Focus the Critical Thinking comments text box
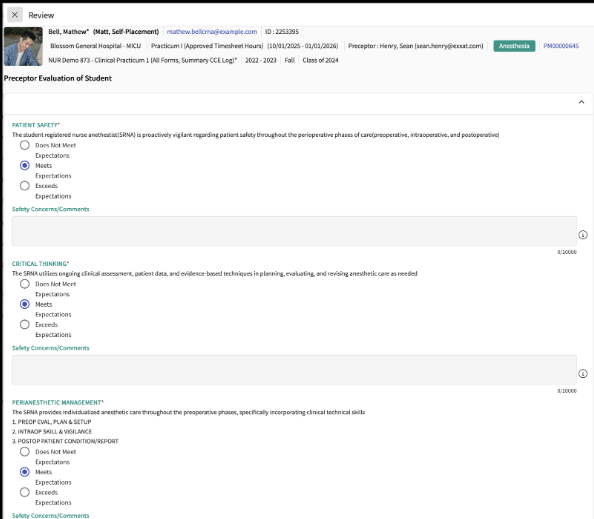 click(294, 370)
